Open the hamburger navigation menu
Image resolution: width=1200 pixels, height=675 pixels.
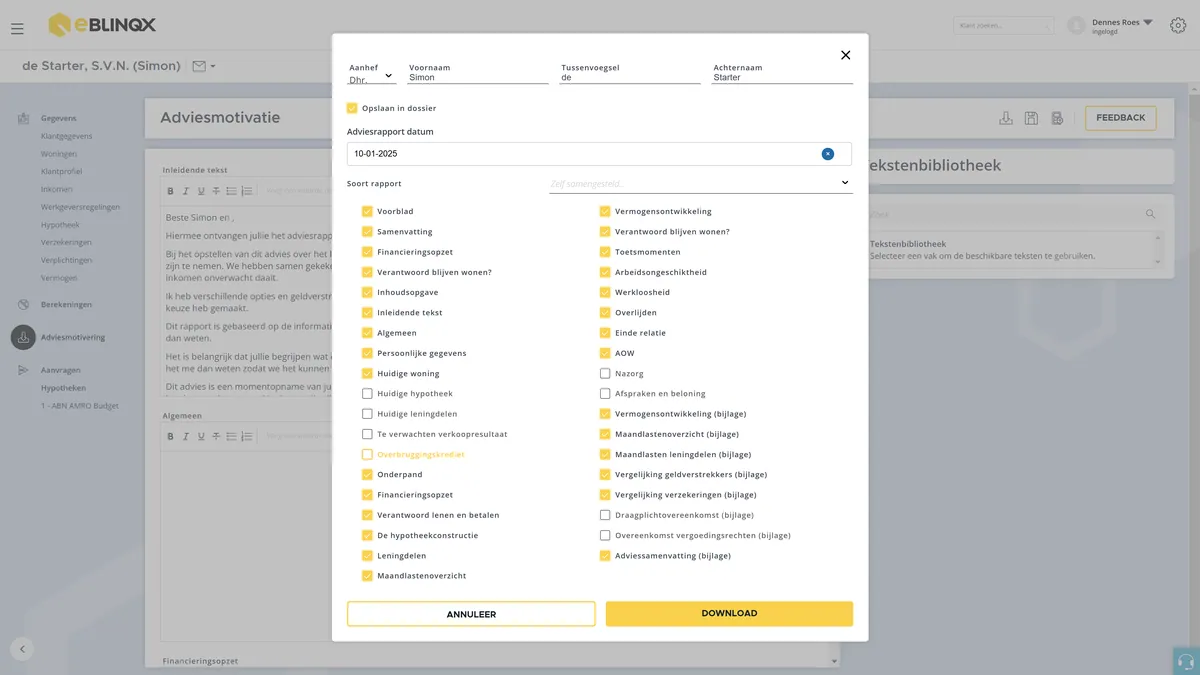tap(17, 29)
